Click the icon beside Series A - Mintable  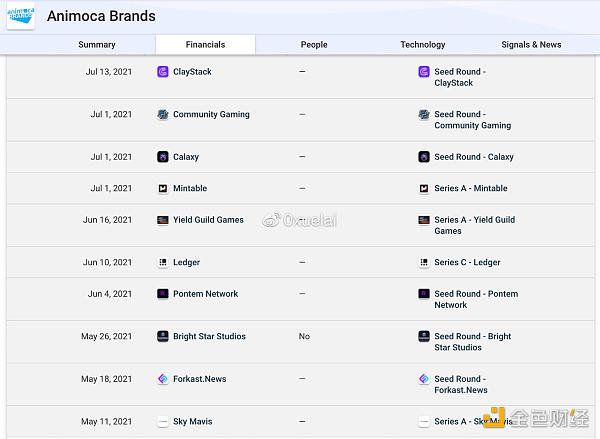tap(424, 188)
